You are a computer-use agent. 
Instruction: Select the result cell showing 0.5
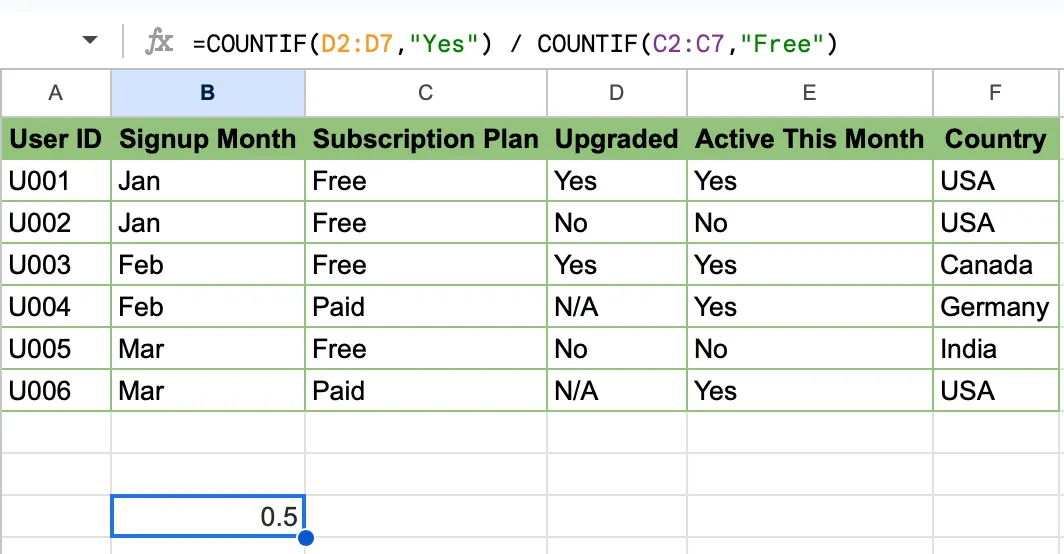(208, 516)
